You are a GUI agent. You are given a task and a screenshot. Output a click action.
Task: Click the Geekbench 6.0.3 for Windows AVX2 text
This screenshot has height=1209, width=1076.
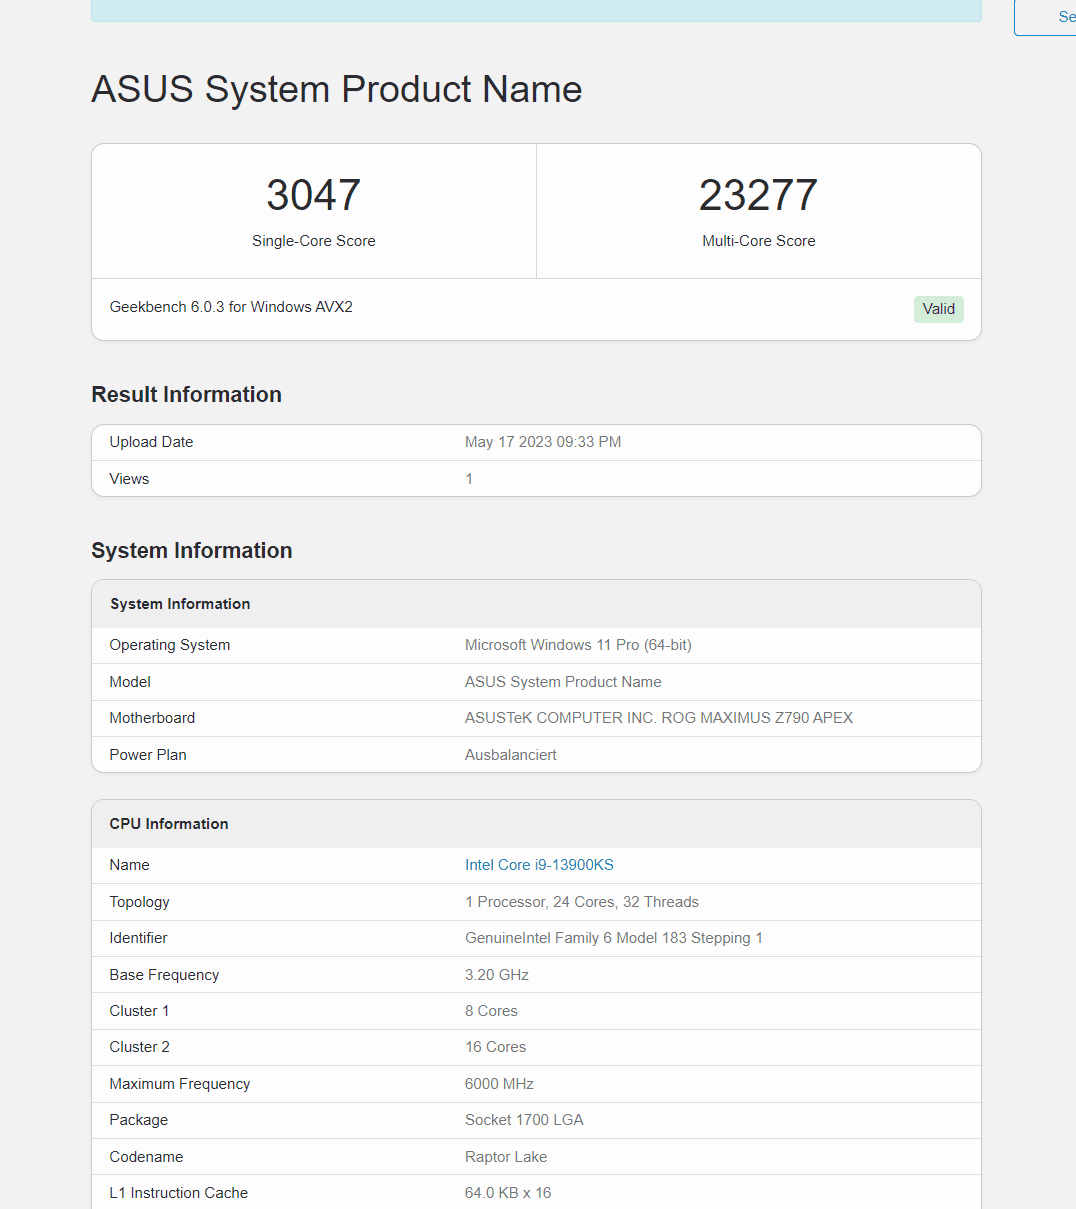click(231, 307)
